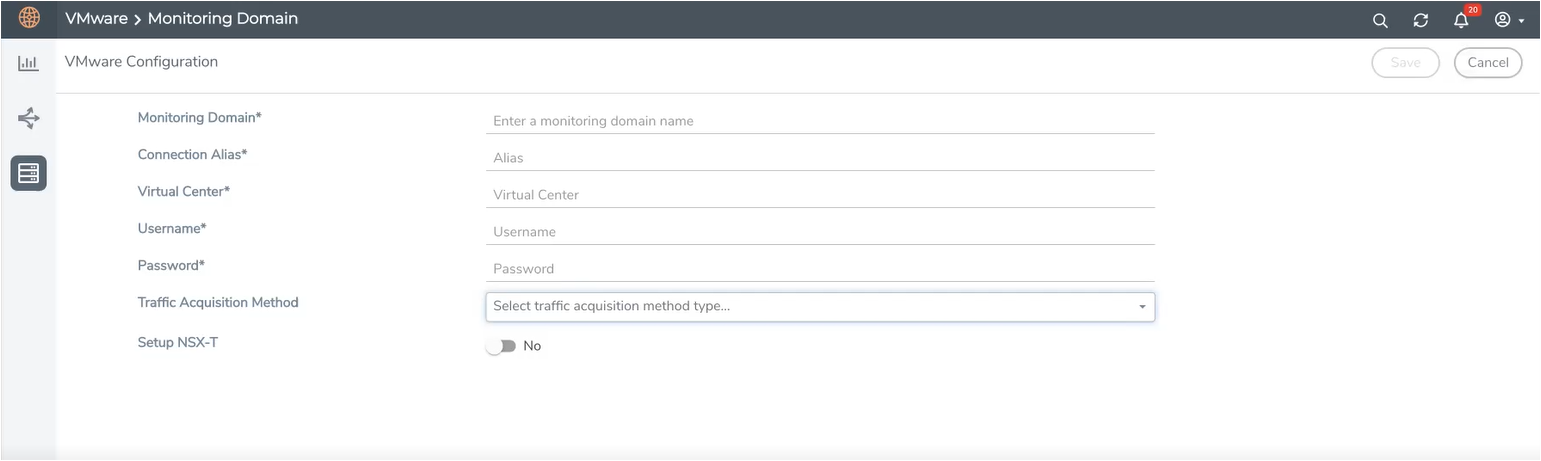
Task: Open the user account profile icon
Action: click(1502, 19)
